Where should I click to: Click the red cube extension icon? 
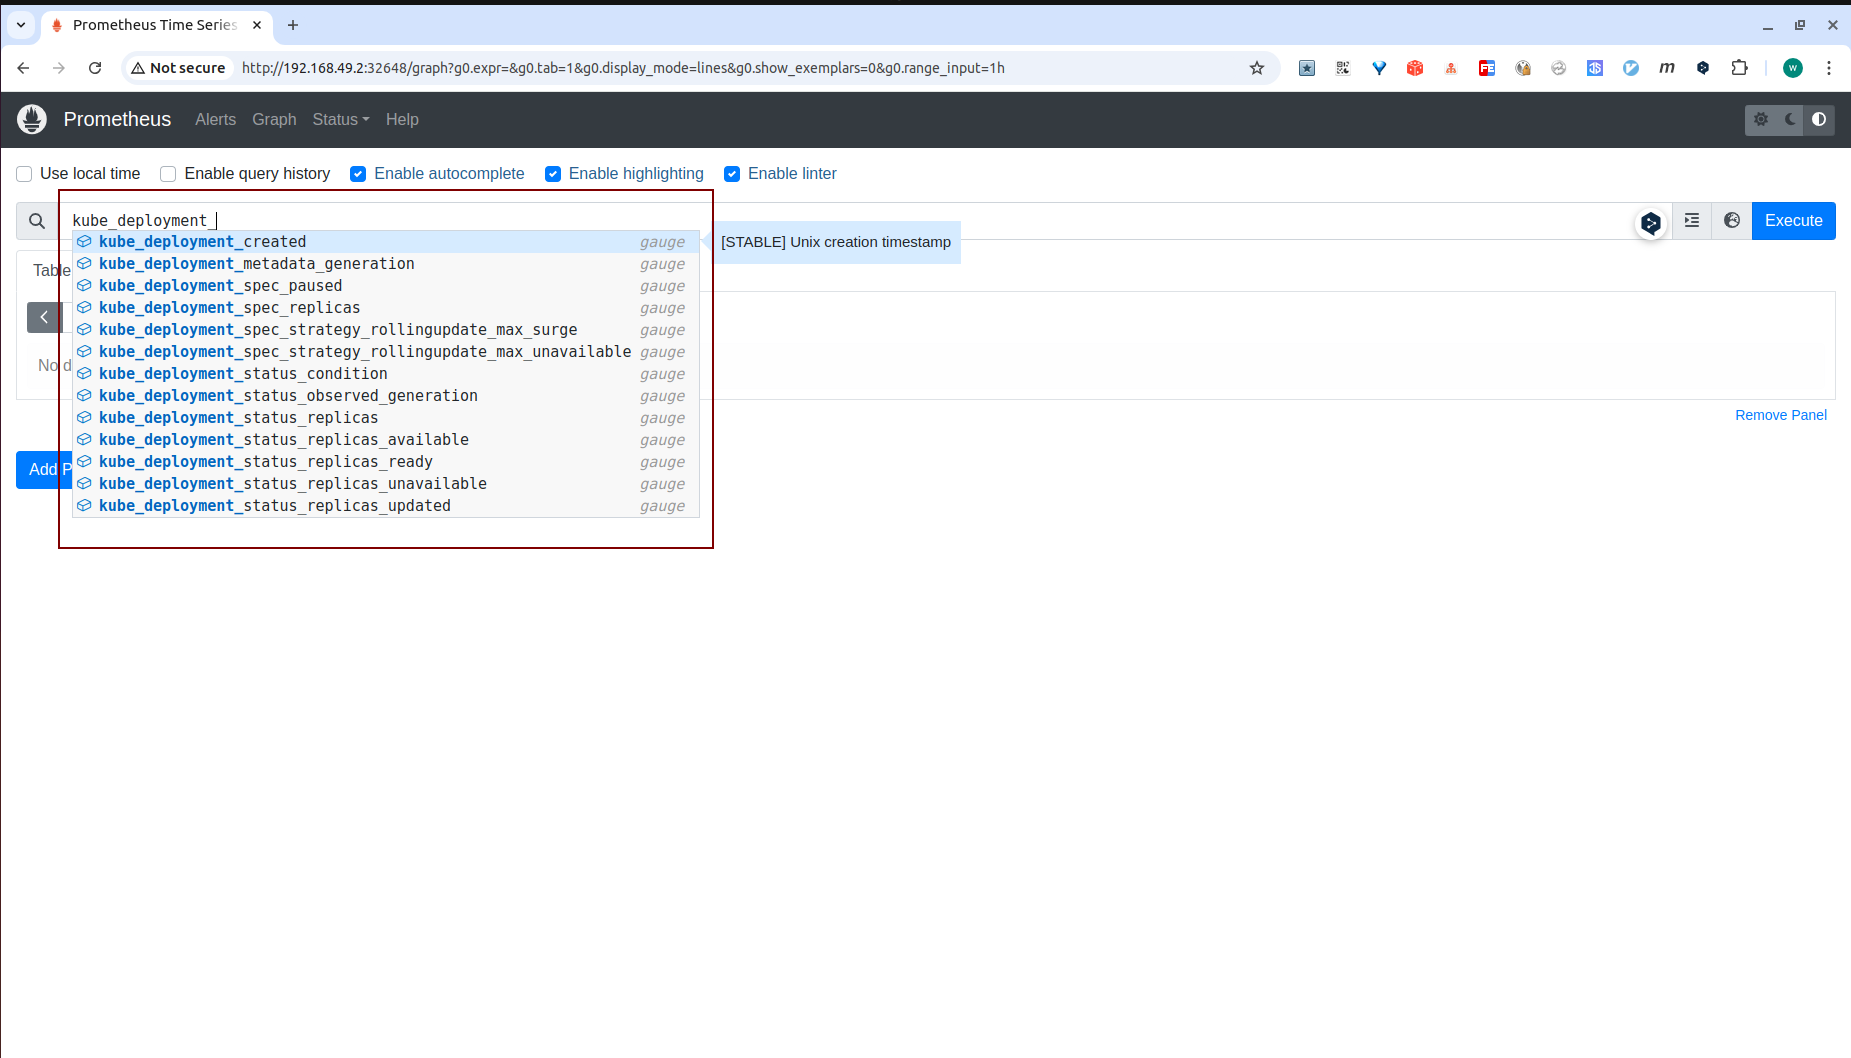point(1415,68)
